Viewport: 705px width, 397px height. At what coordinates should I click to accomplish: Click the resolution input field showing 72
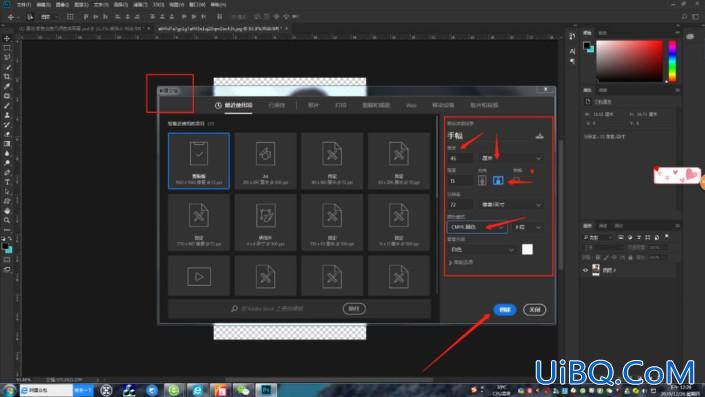coord(460,205)
